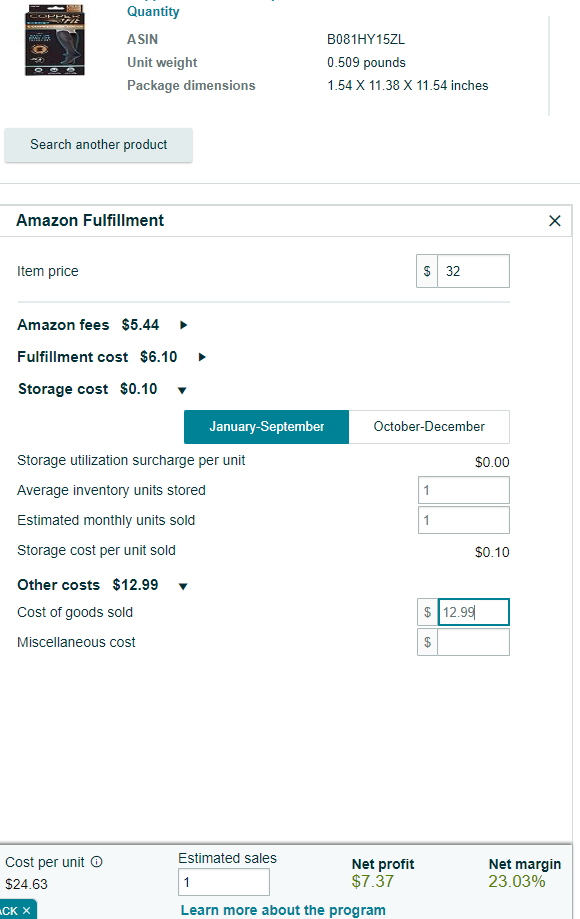Switch to October-December storage period
The image size is (580, 919).
(429, 427)
